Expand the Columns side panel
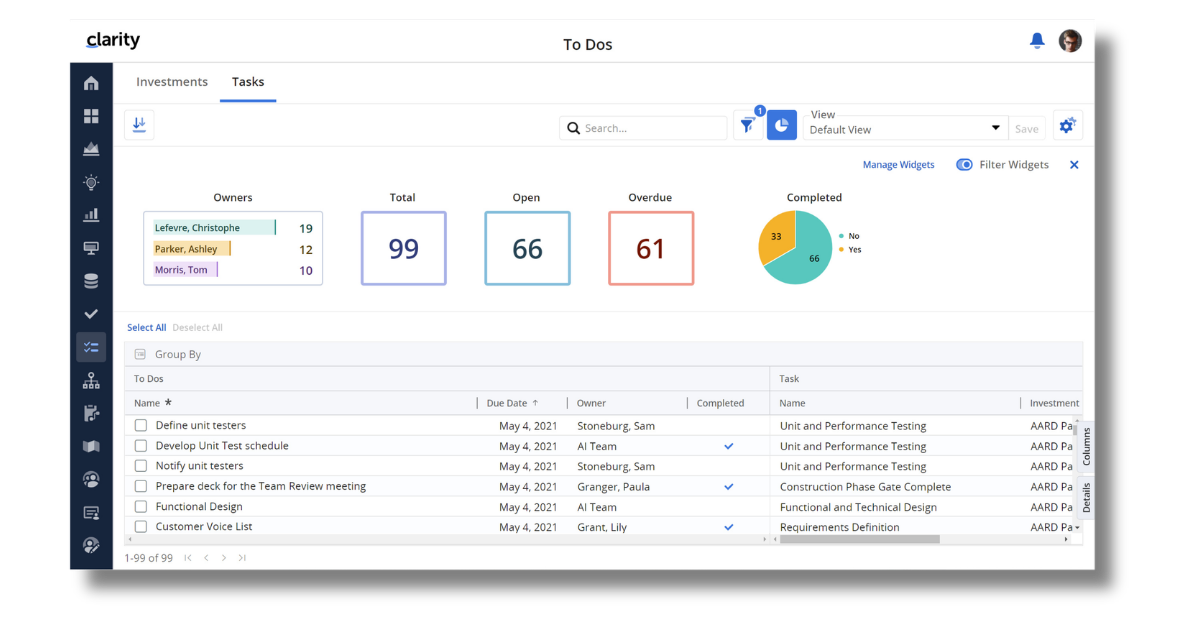This screenshot has width=1200, height=627. pyautogui.click(x=1086, y=447)
